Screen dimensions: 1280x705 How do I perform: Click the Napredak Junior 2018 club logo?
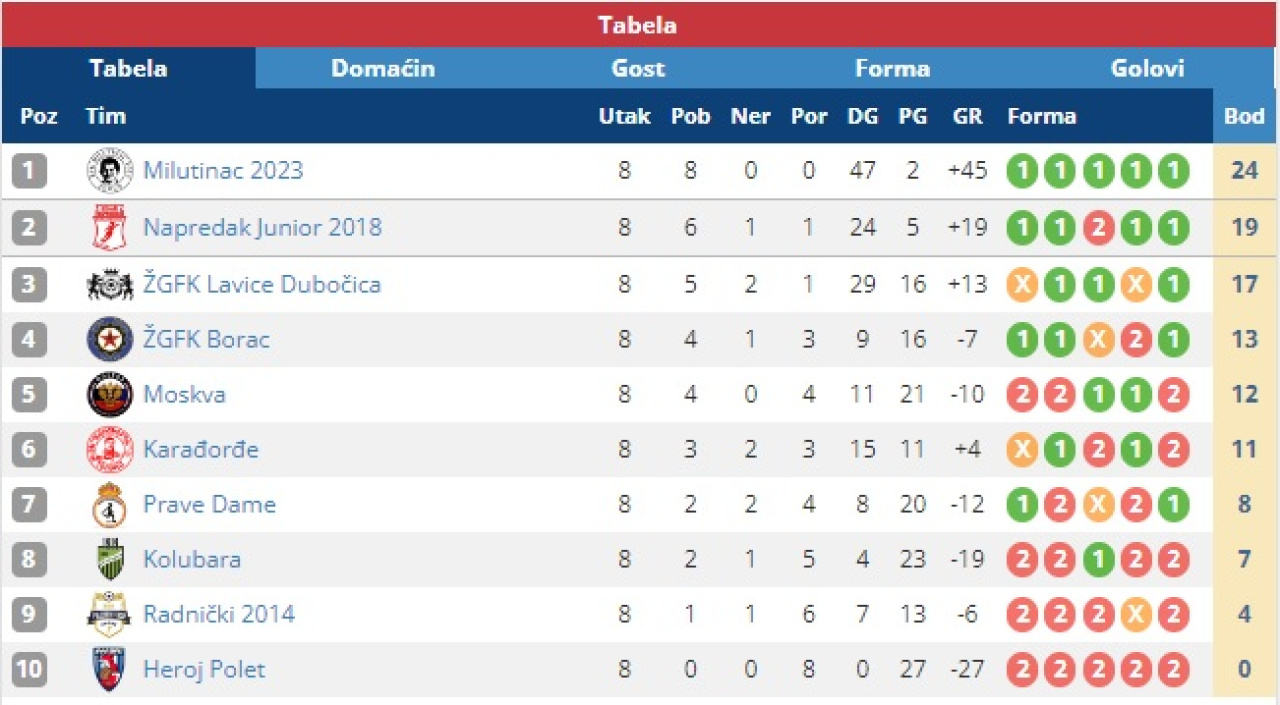109,227
